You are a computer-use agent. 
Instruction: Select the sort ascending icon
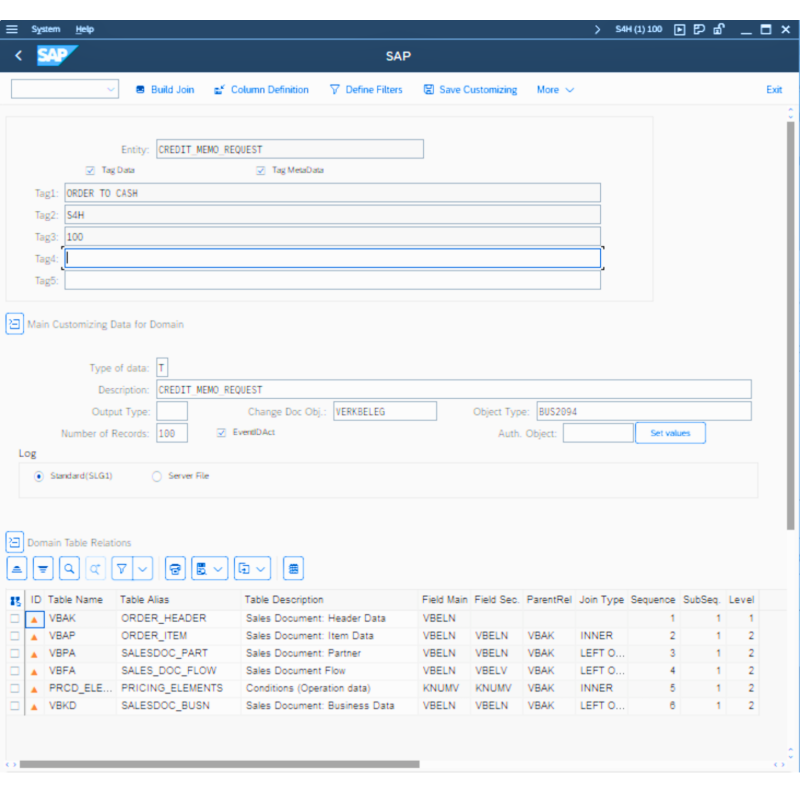click(17, 567)
